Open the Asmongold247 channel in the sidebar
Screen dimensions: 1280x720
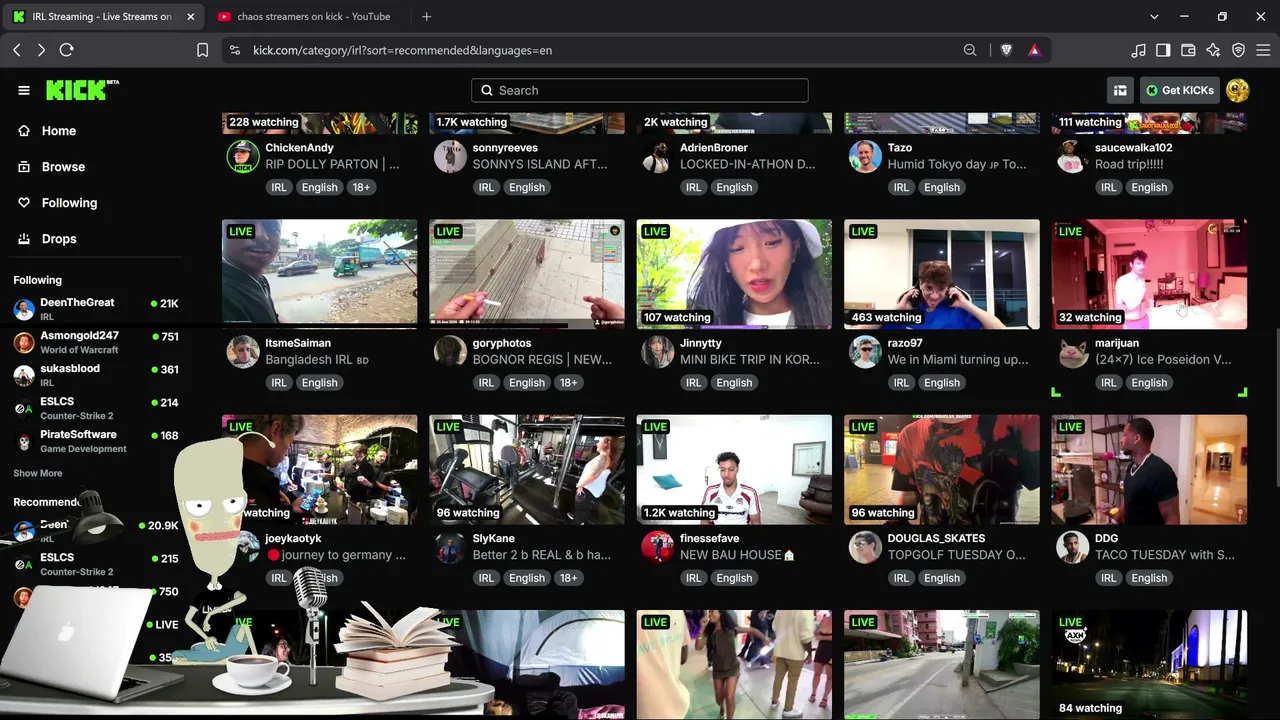coord(96,342)
